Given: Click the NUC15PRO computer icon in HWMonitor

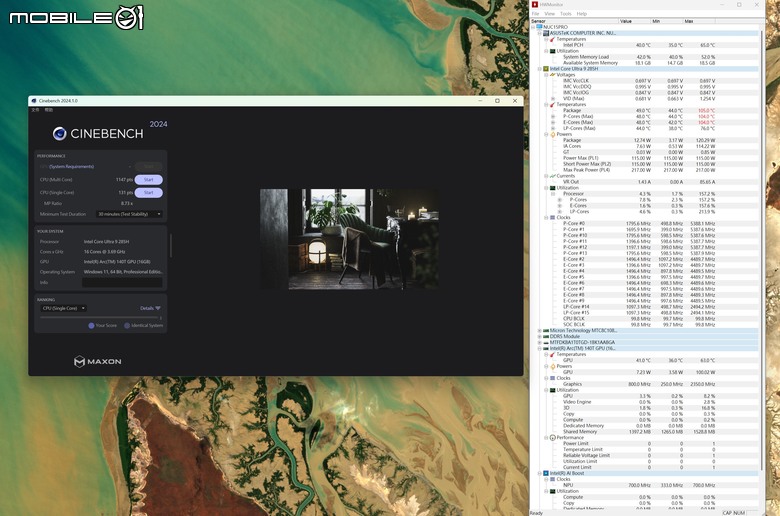Looking at the screenshot, I should coord(539,27).
